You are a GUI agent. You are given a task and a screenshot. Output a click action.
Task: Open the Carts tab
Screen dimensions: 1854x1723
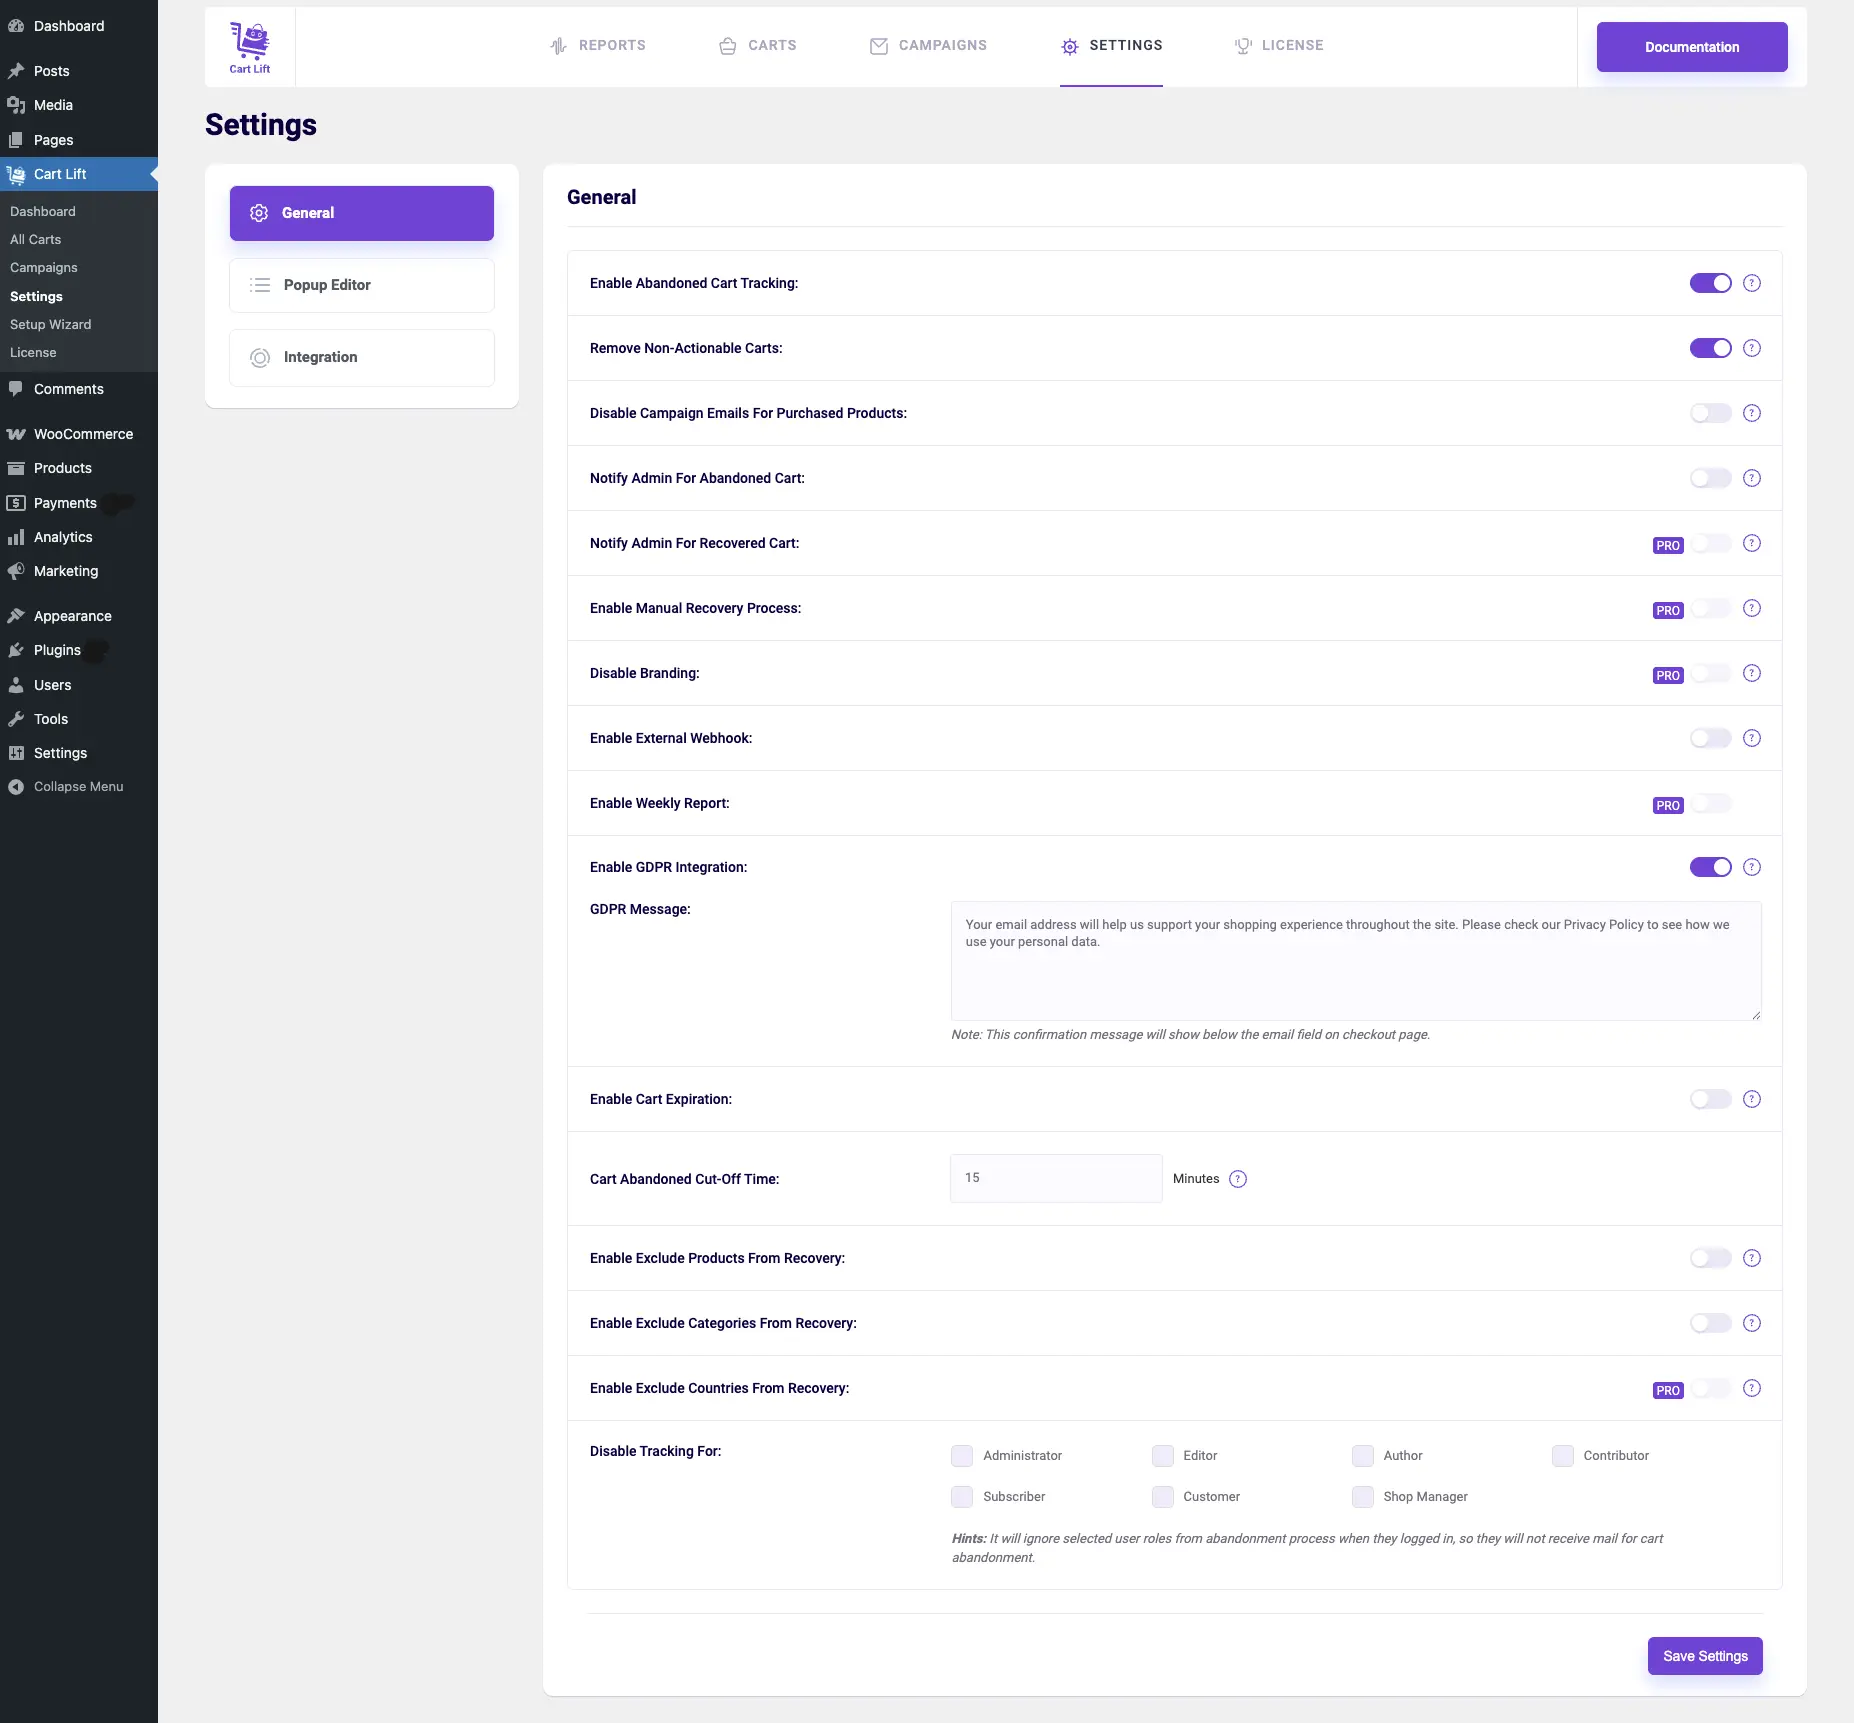pyautogui.click(x=758, y=46)
